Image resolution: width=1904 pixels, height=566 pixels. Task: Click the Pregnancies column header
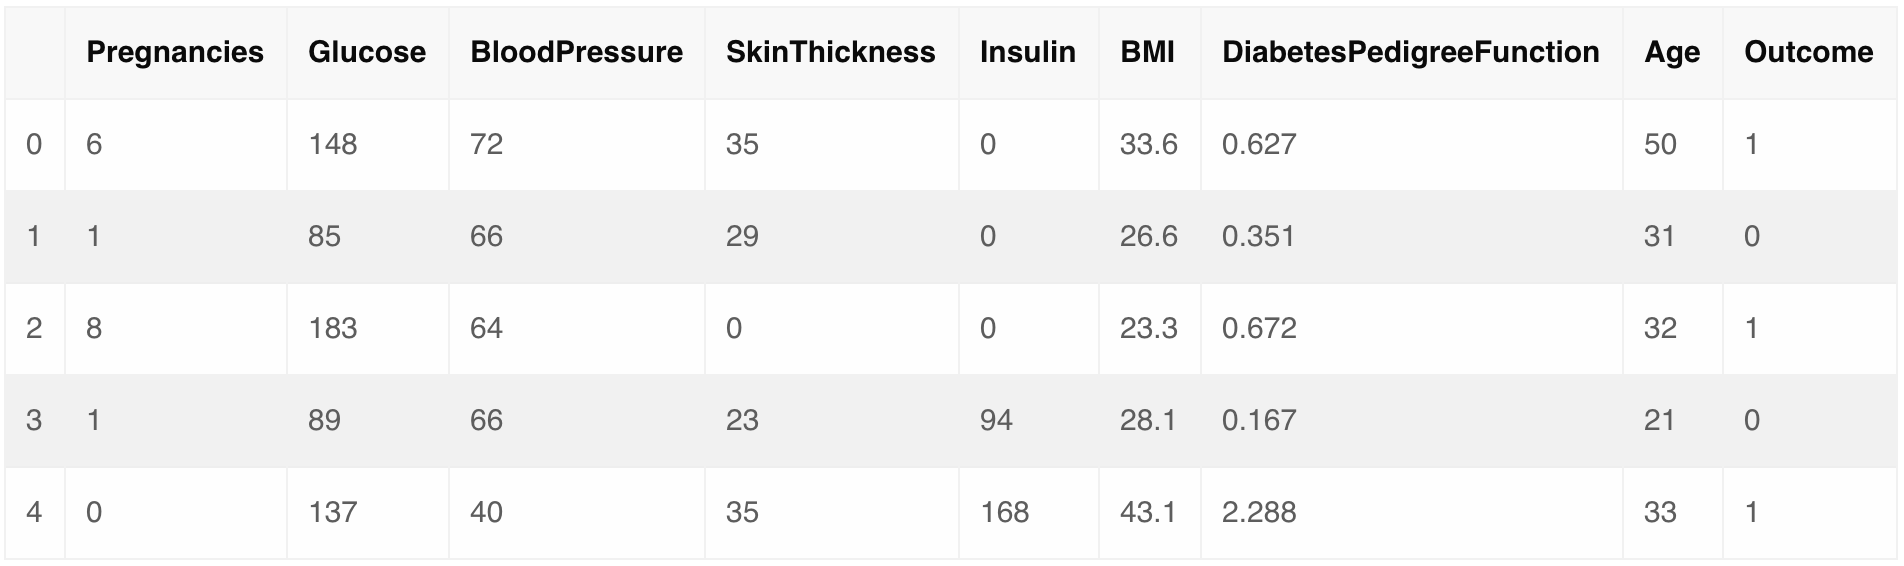point(175,53)
